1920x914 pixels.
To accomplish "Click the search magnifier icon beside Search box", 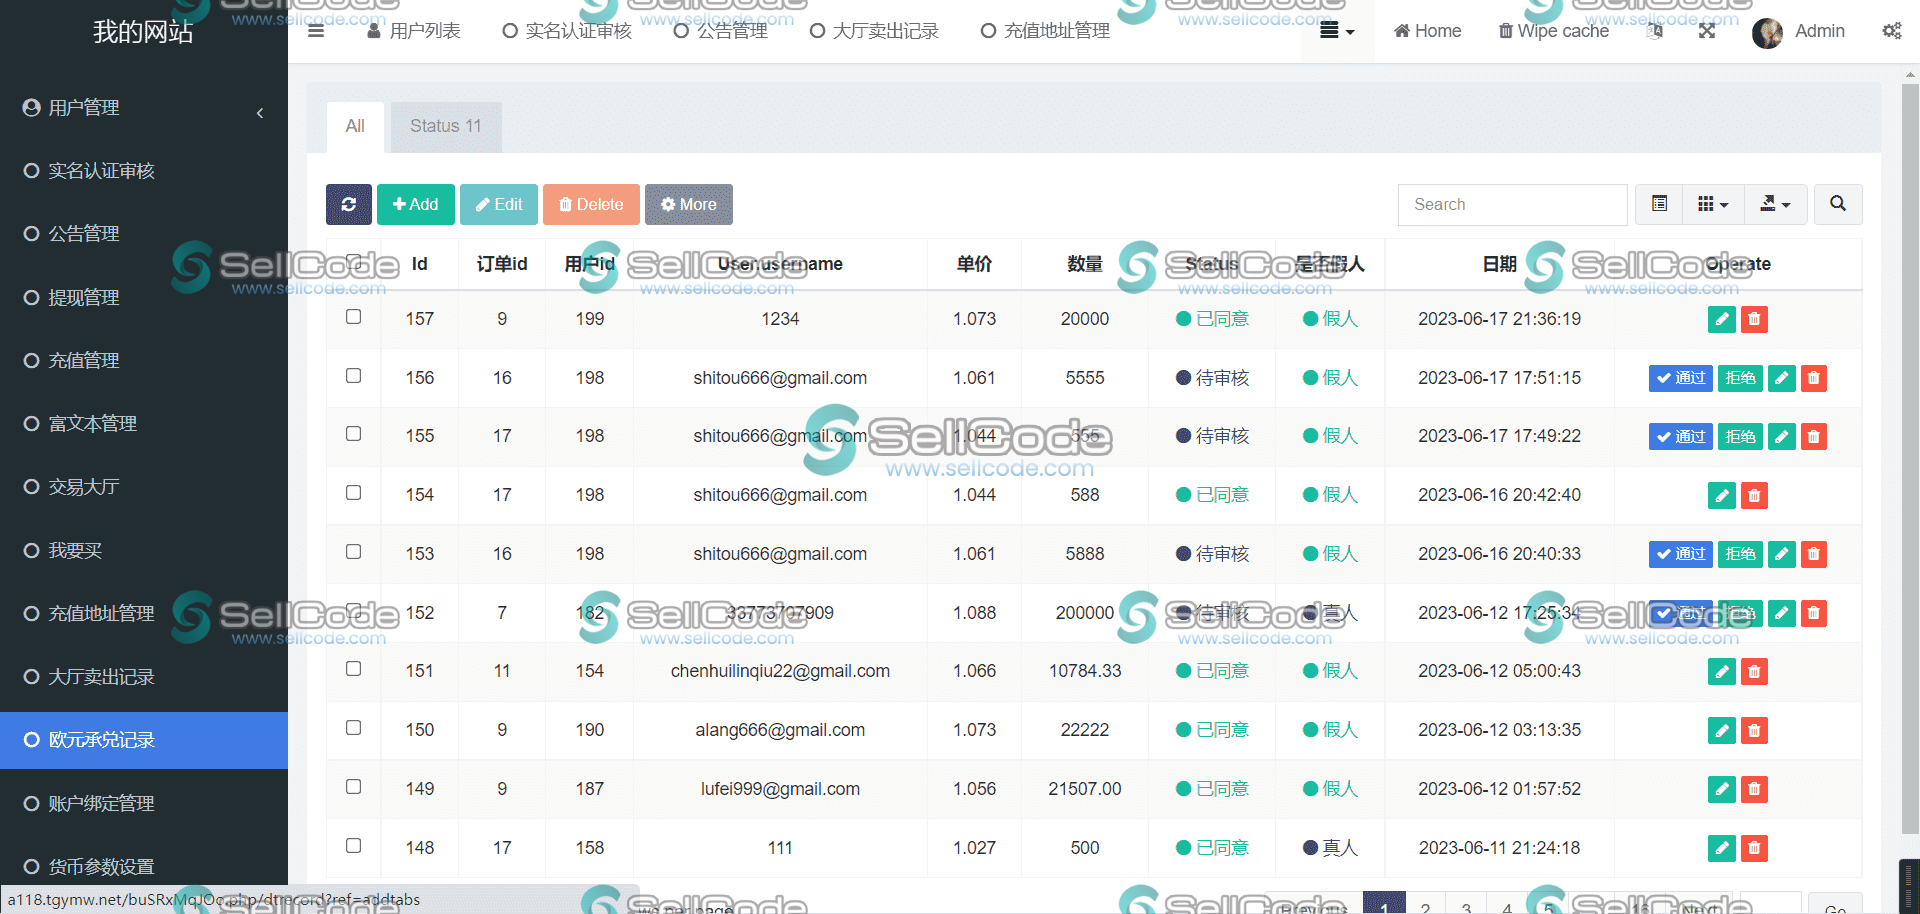I will [x=1838, y=204].
